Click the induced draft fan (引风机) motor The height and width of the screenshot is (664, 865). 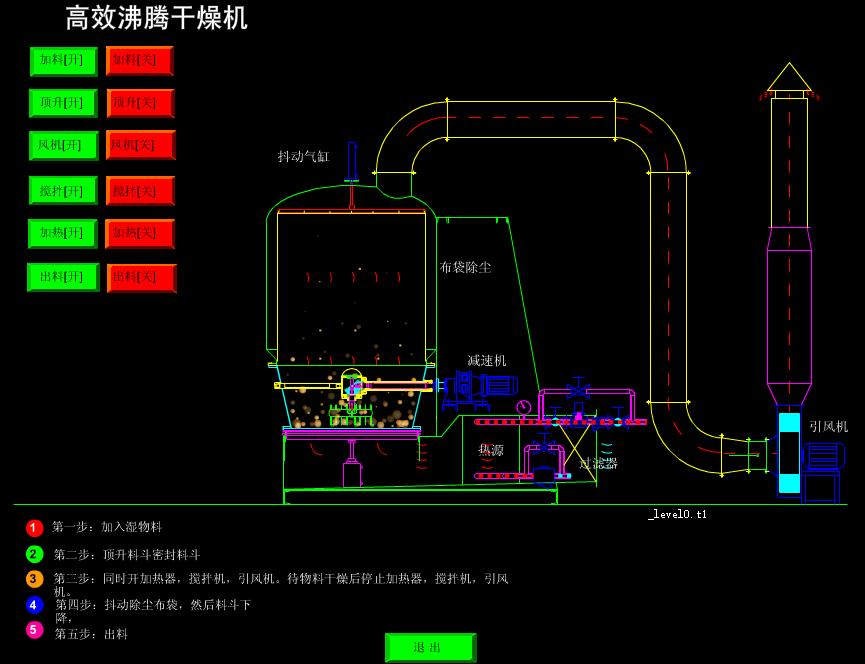pos(823,456)
